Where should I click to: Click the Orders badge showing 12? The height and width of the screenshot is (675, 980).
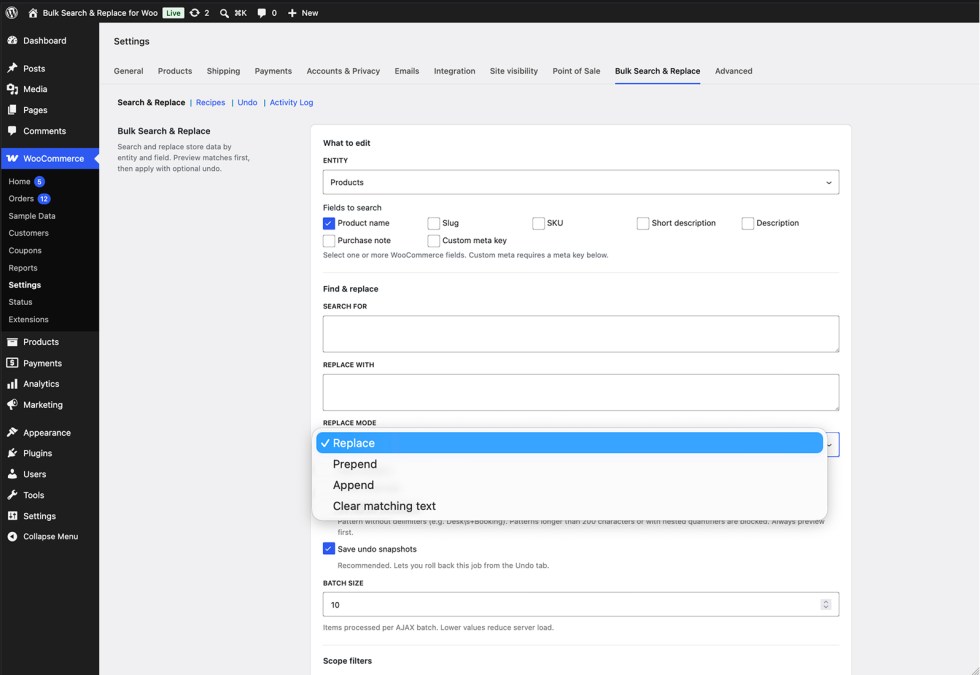point(44,199)
